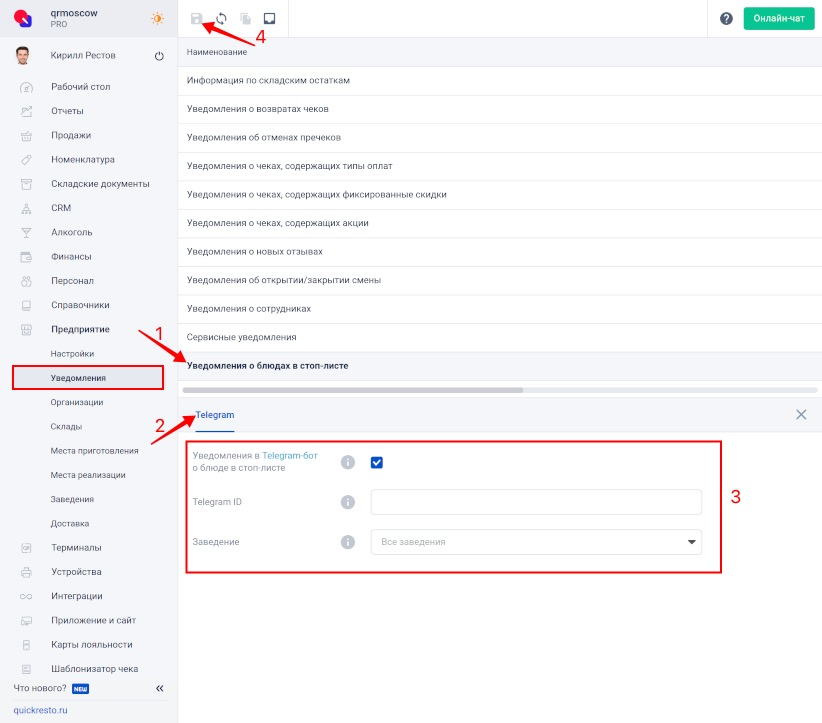The height and width of the screenshot is (723, 822).
Task: Select row Информация по складским остаткам
Action: (500, 81)
